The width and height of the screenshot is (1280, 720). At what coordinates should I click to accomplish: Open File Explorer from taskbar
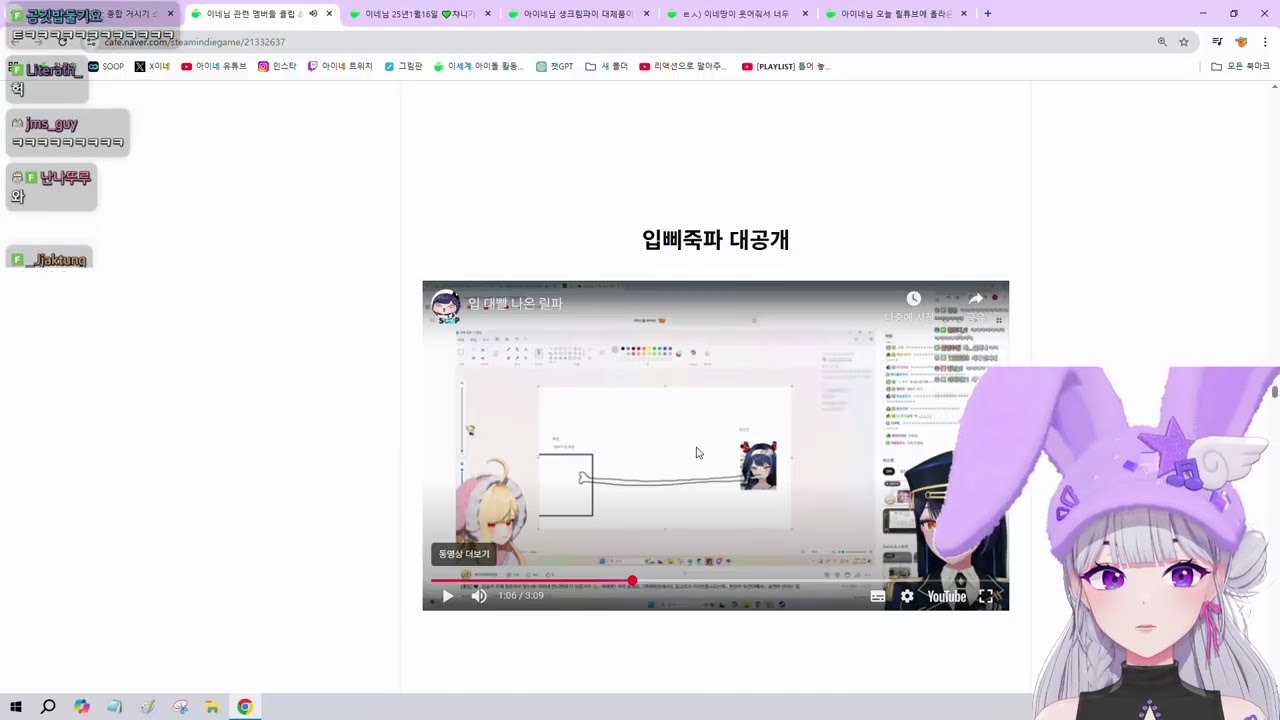click(212, 707)
